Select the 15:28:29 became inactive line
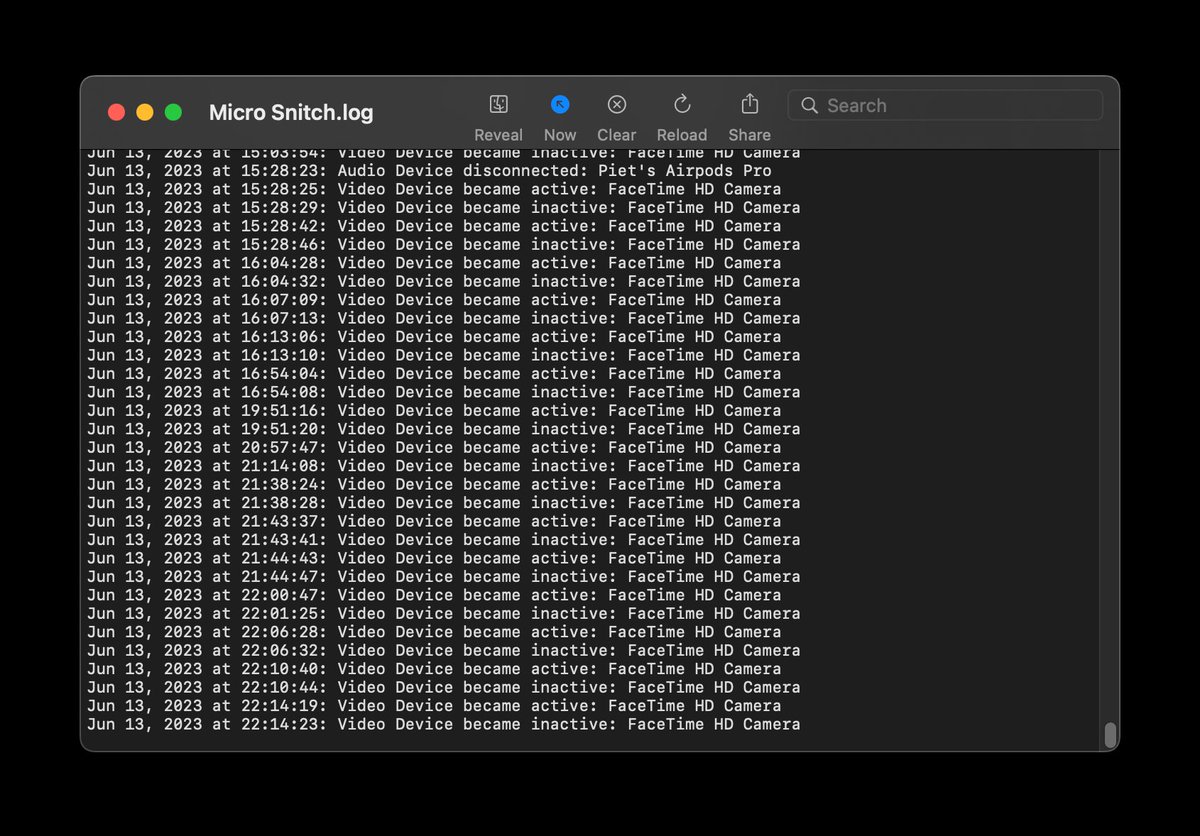 [x=444, y=208]
